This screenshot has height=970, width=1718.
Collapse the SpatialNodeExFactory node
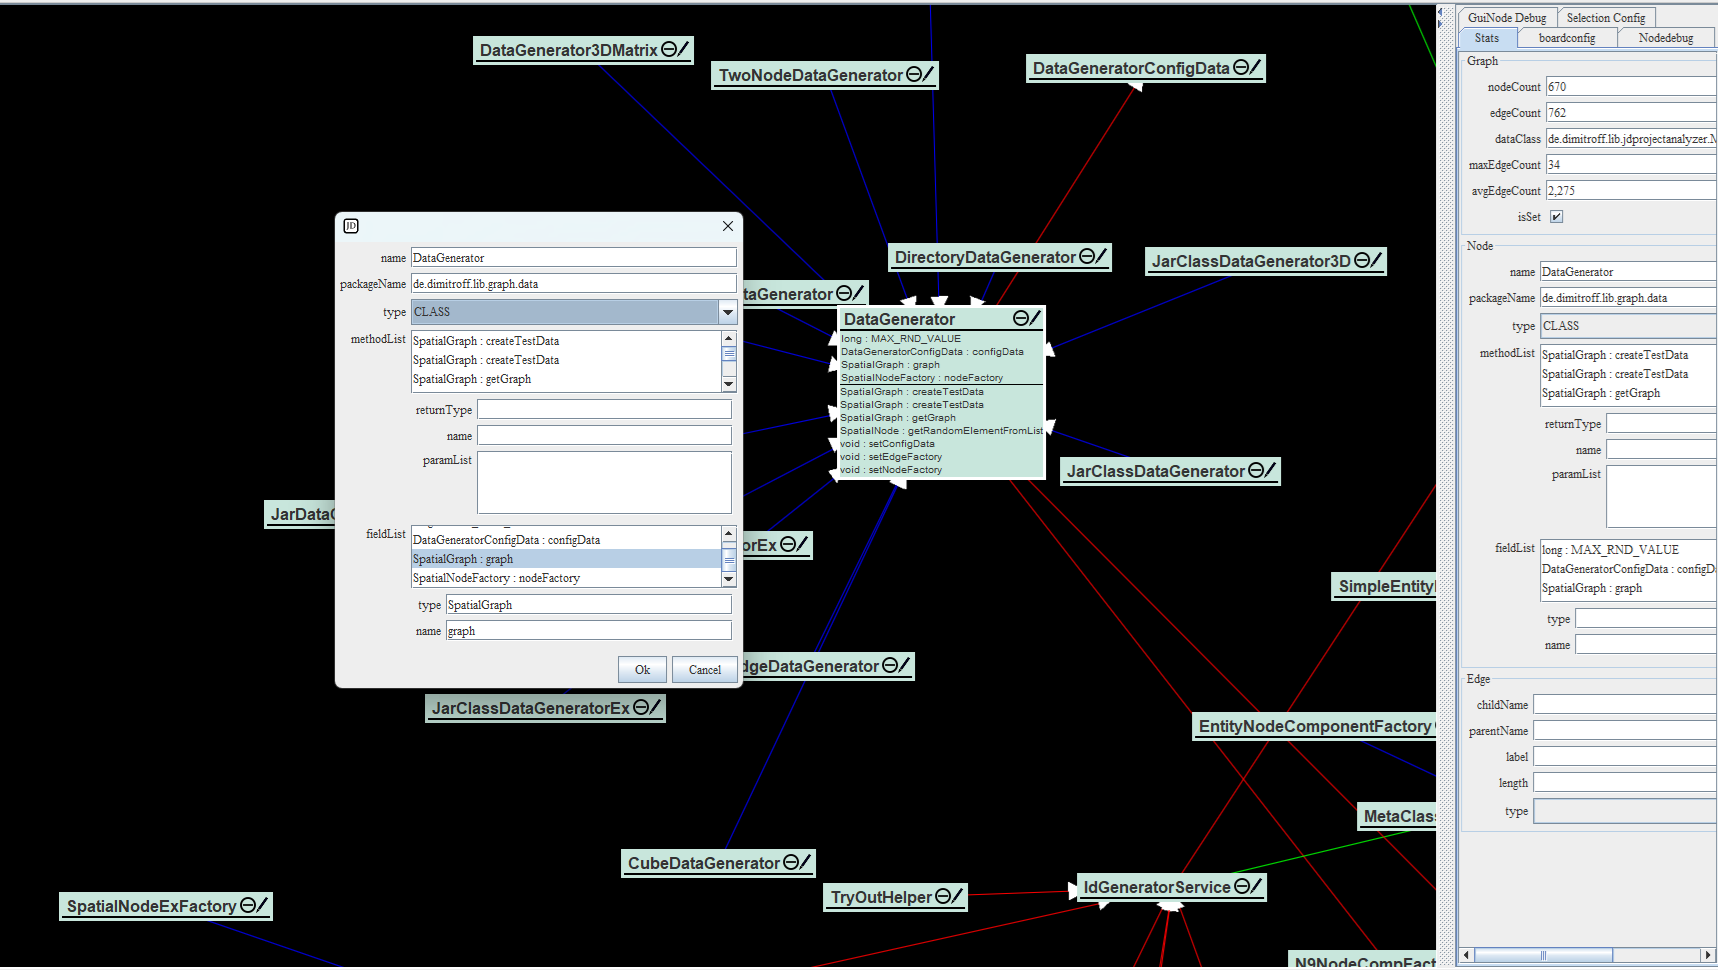(x=247, y=905)
